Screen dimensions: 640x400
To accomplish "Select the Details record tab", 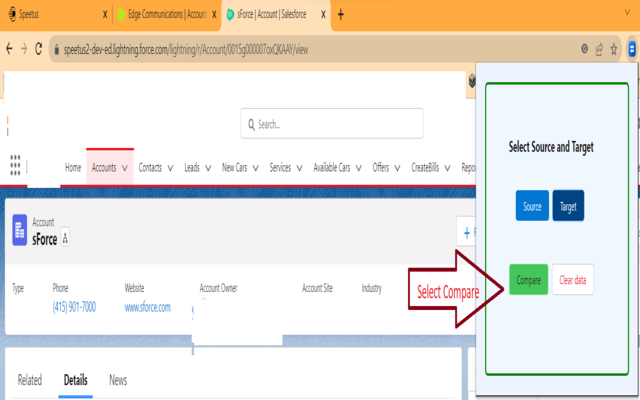I will point(76,380).
